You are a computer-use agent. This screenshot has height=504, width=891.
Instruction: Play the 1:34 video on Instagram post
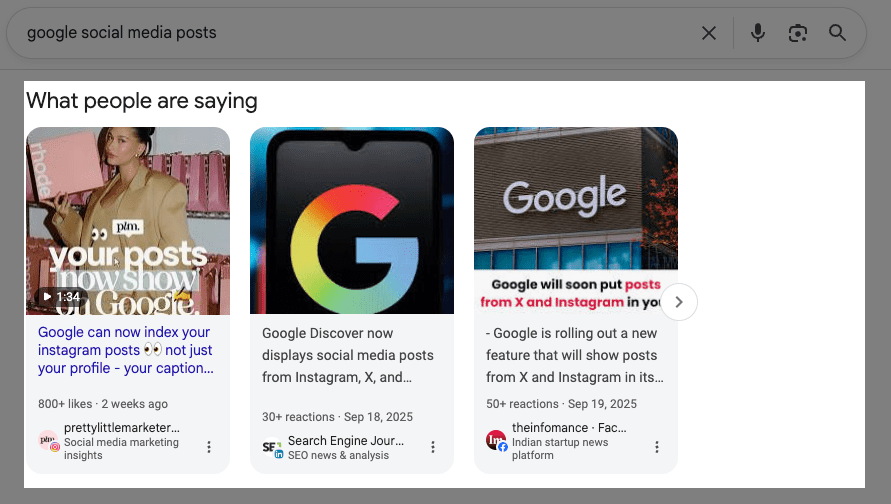(61, 297)
